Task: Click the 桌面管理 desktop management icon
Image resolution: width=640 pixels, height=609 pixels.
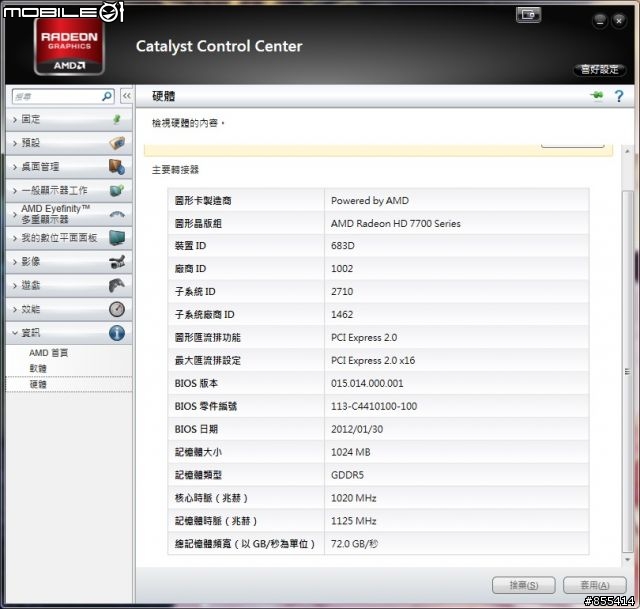Action: [x=117, y=167]
